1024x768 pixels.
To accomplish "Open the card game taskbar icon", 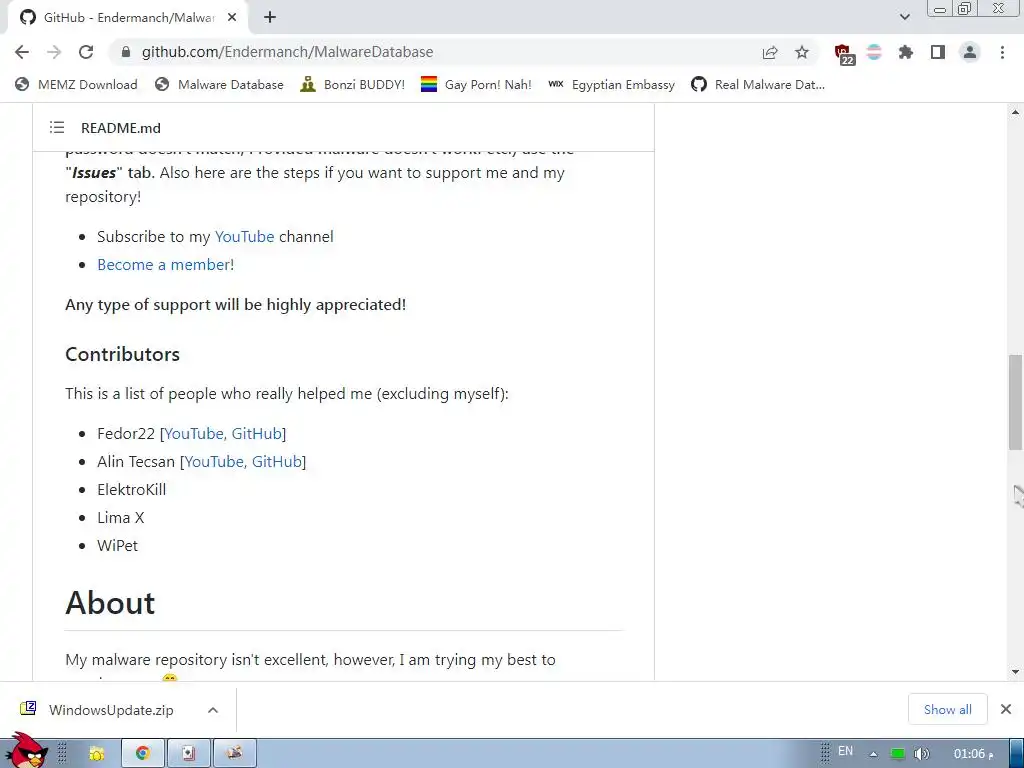I will click(x=189, y=754).
